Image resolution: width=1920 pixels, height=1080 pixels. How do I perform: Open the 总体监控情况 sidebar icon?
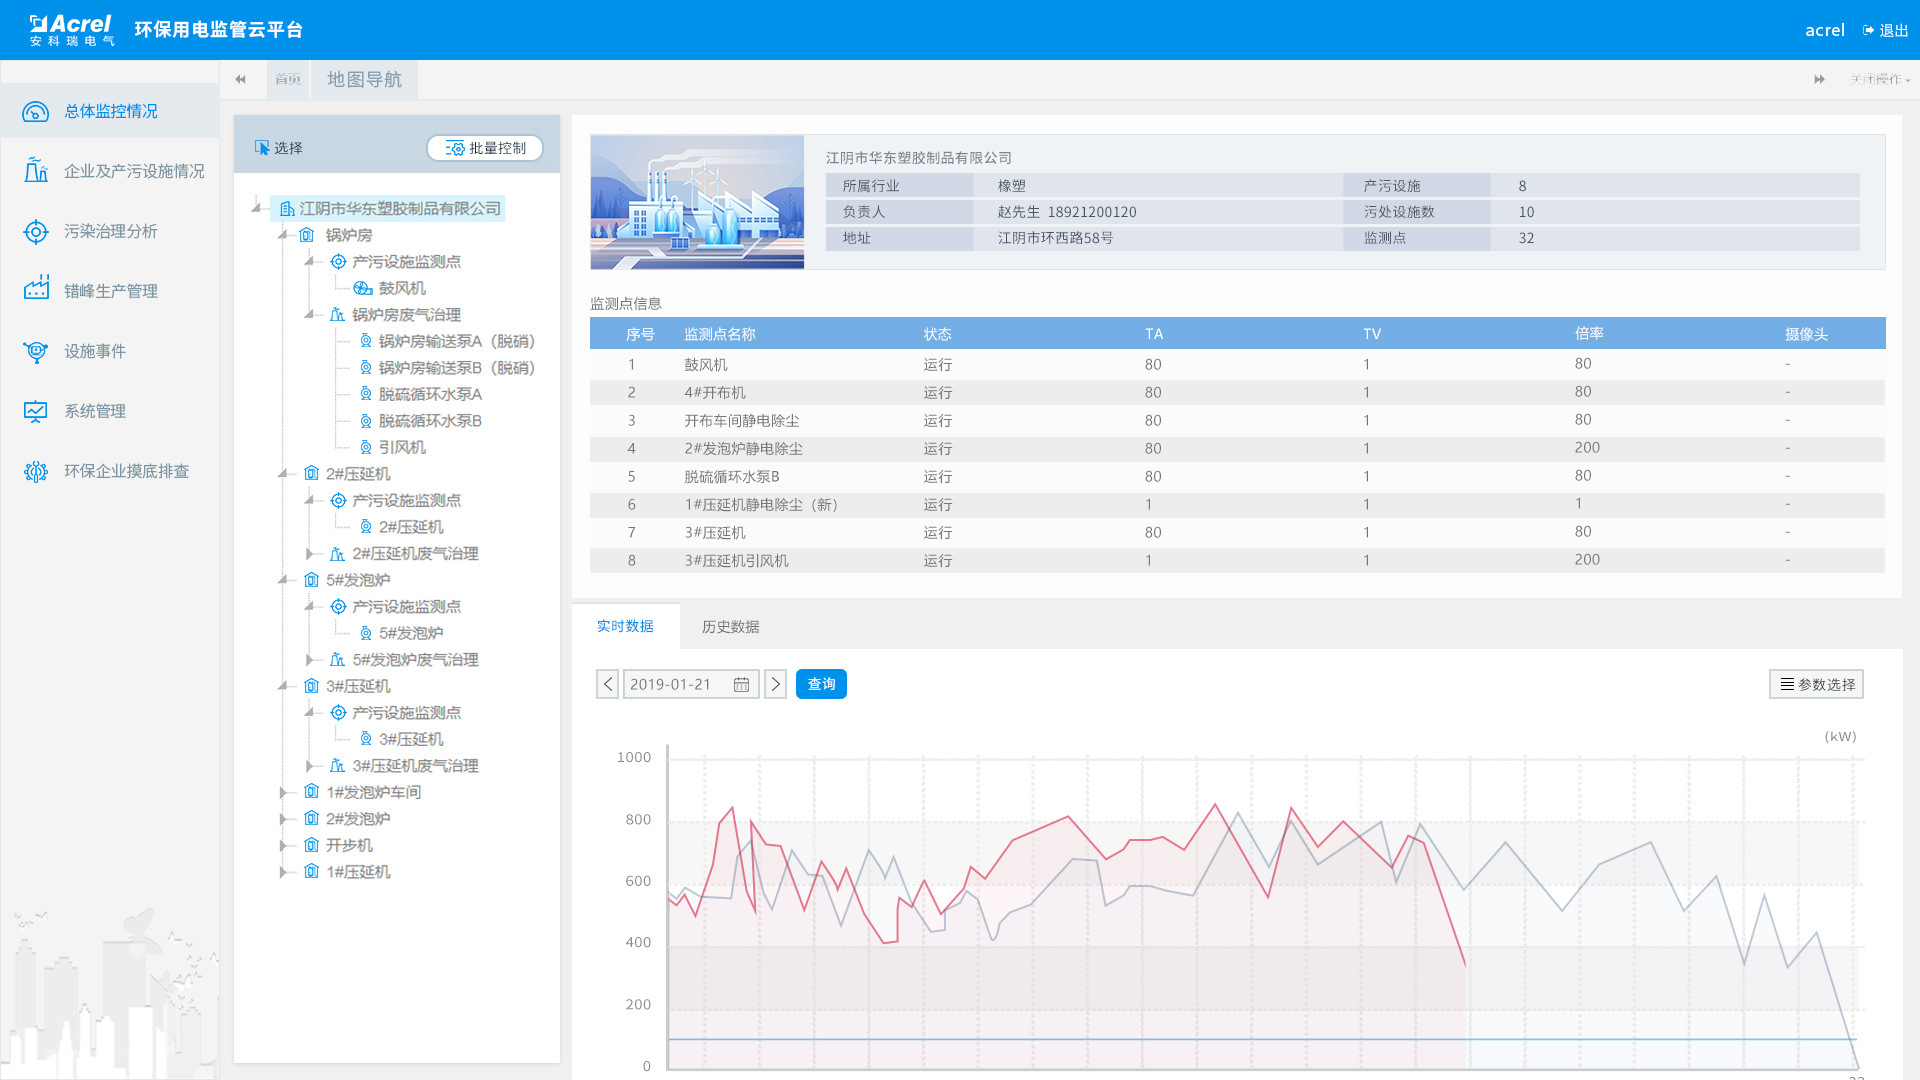36,112
